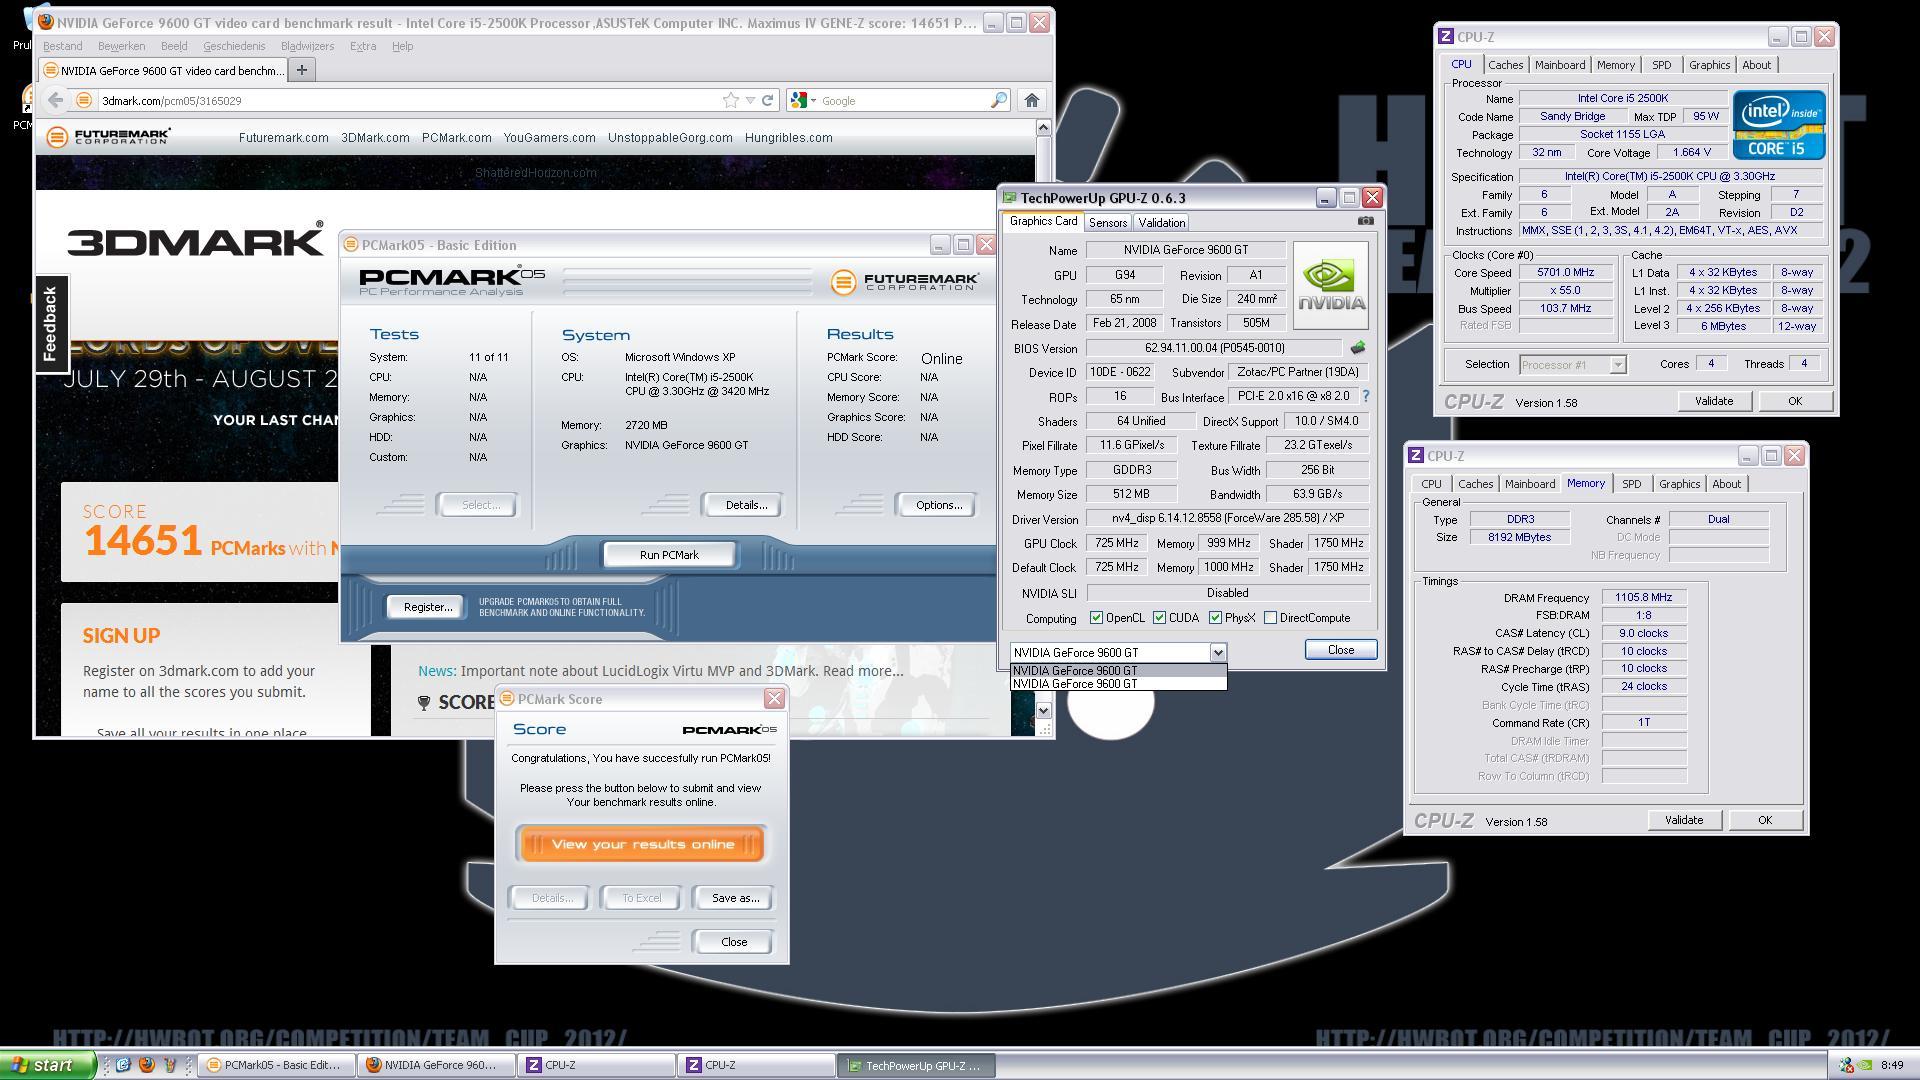Open the Windows Start button

(x=48, y=1065)
